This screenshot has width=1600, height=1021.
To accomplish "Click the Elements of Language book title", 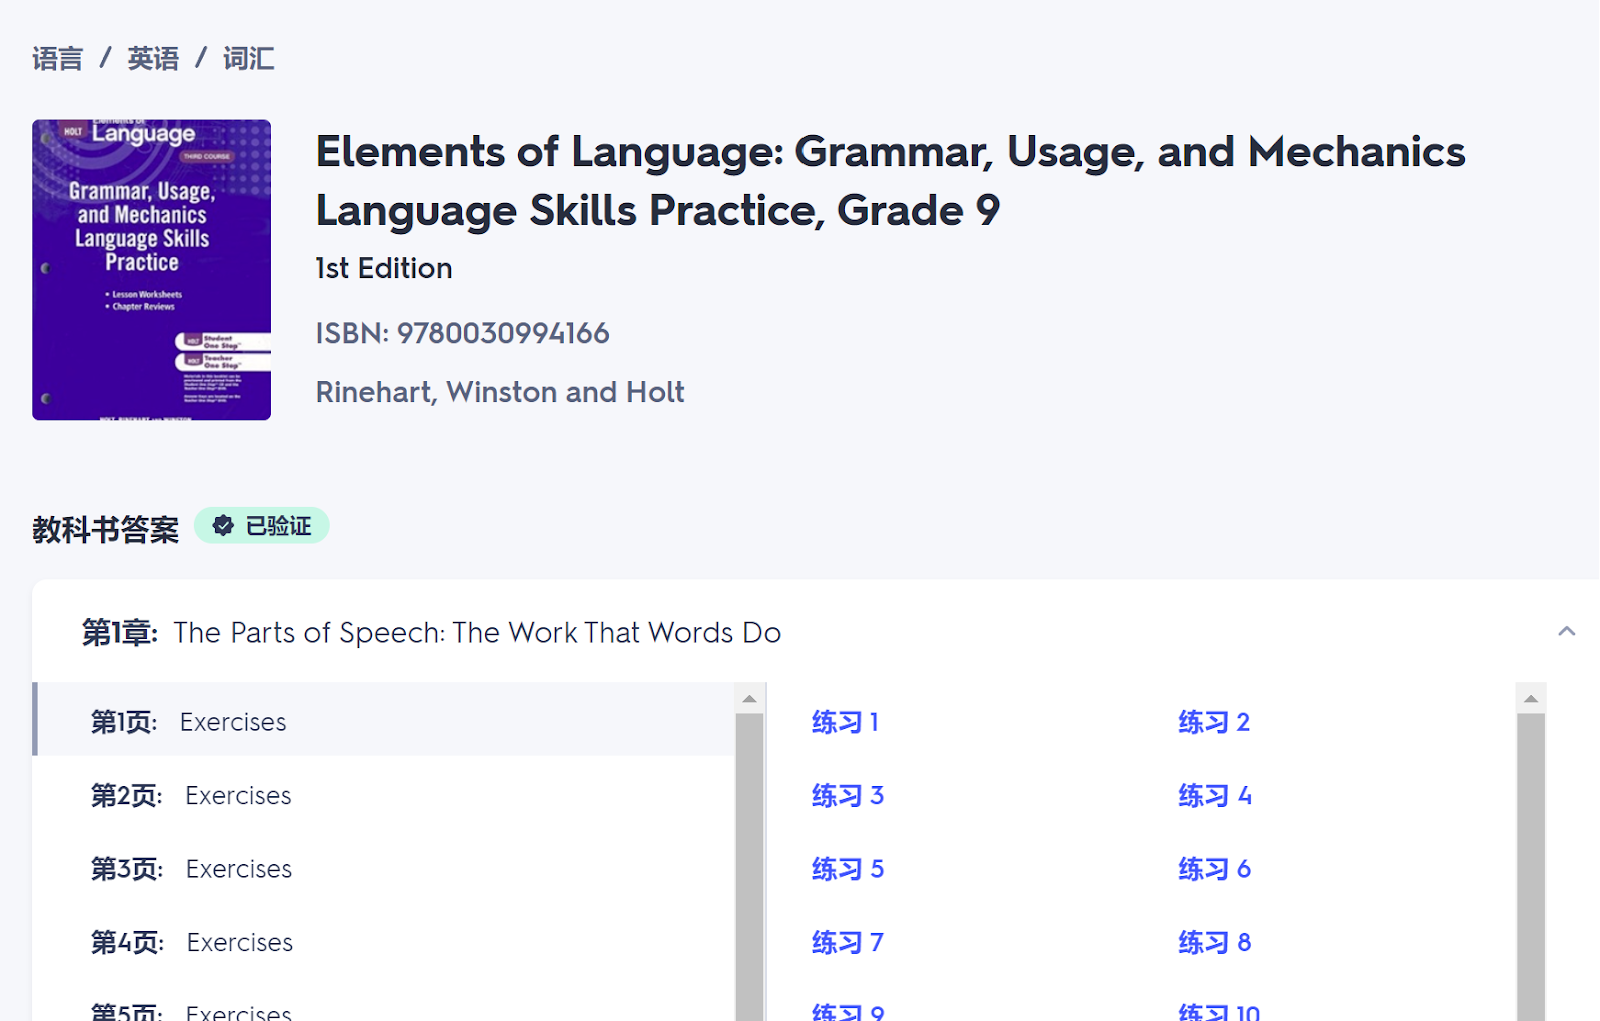I will 890,181.
